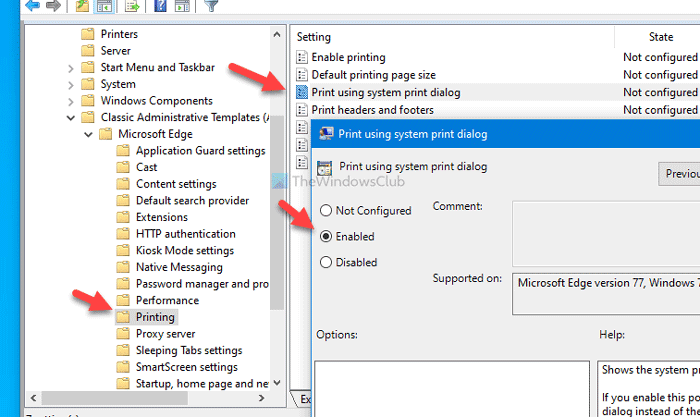The height and width of the screenshot is (417, 700).
Task: Select the Not Configured radio button
Action: pos(326,210)
